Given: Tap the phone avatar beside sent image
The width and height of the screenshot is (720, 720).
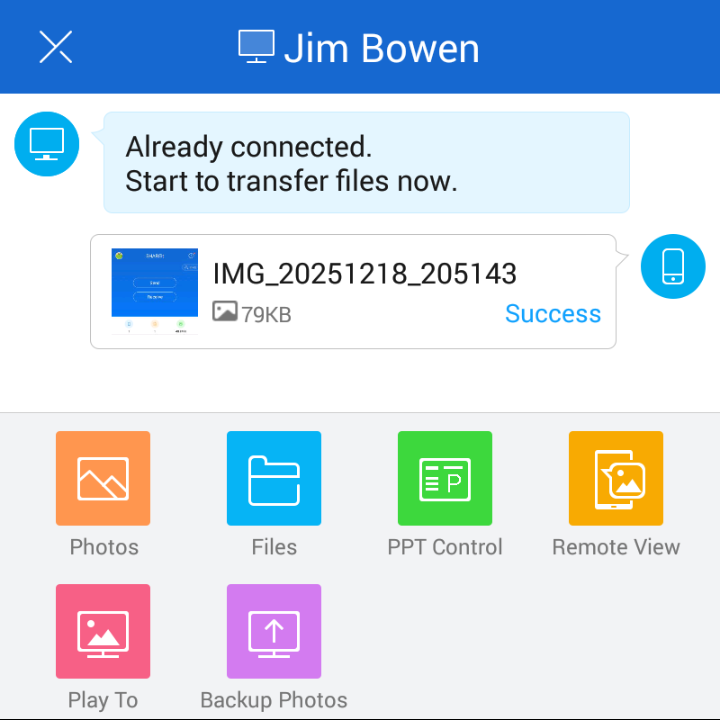Looking at the screenshot, I should click(x=673, y=266).
